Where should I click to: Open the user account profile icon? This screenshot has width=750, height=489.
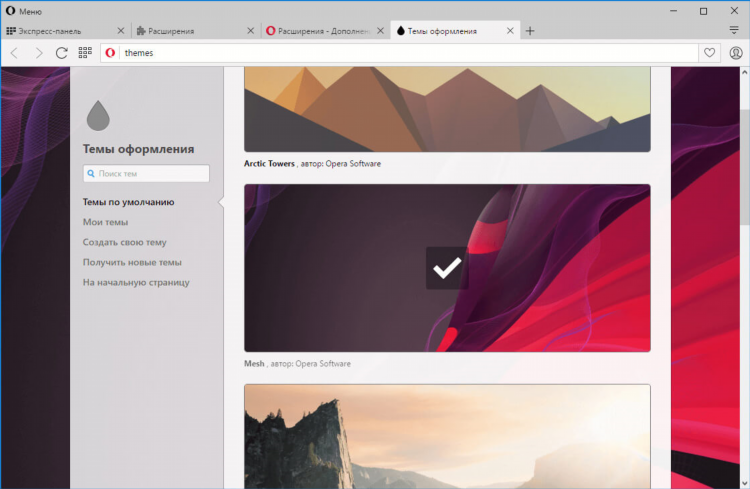pos(736,53)
